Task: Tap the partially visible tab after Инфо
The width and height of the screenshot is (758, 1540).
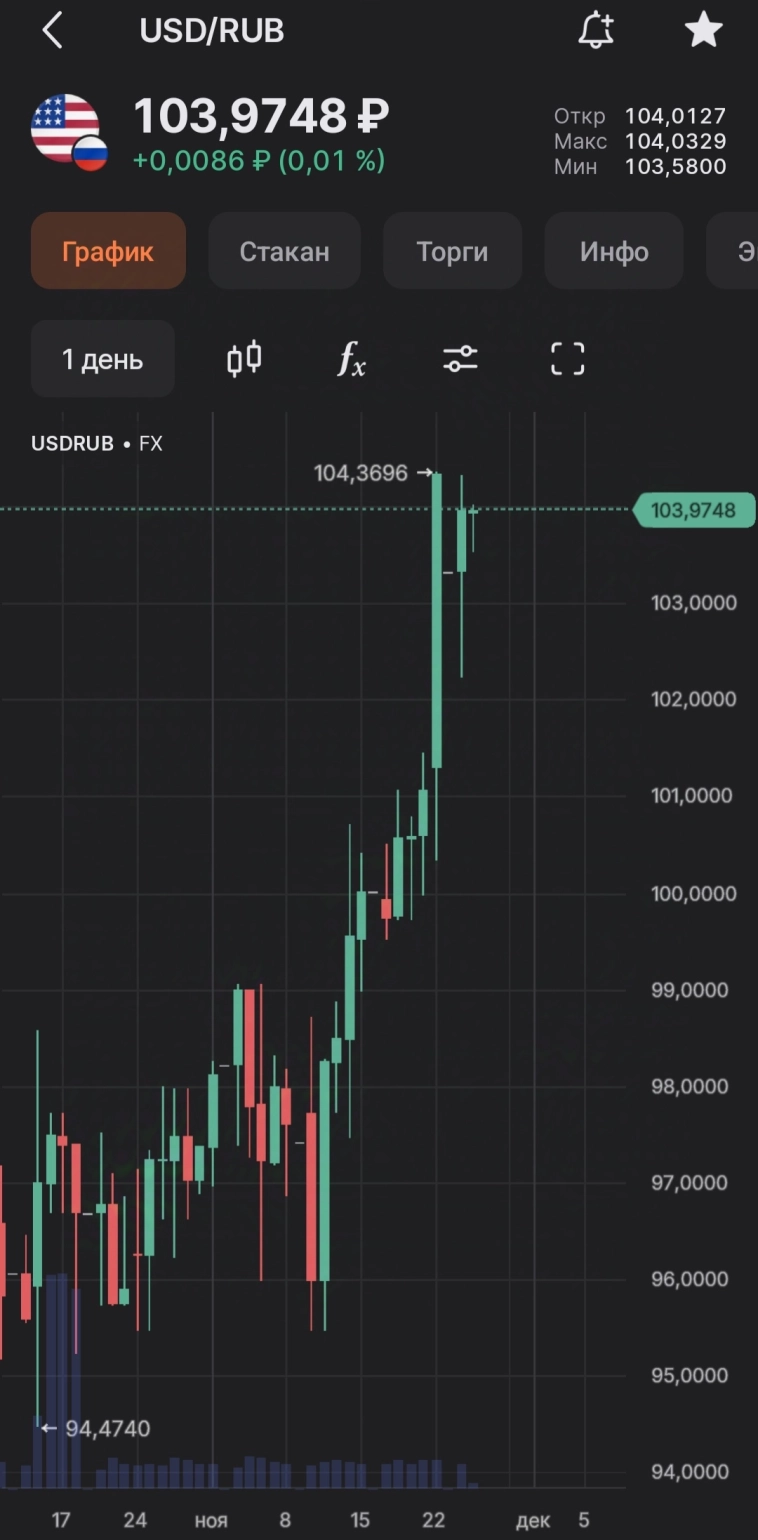Action: 738,251
